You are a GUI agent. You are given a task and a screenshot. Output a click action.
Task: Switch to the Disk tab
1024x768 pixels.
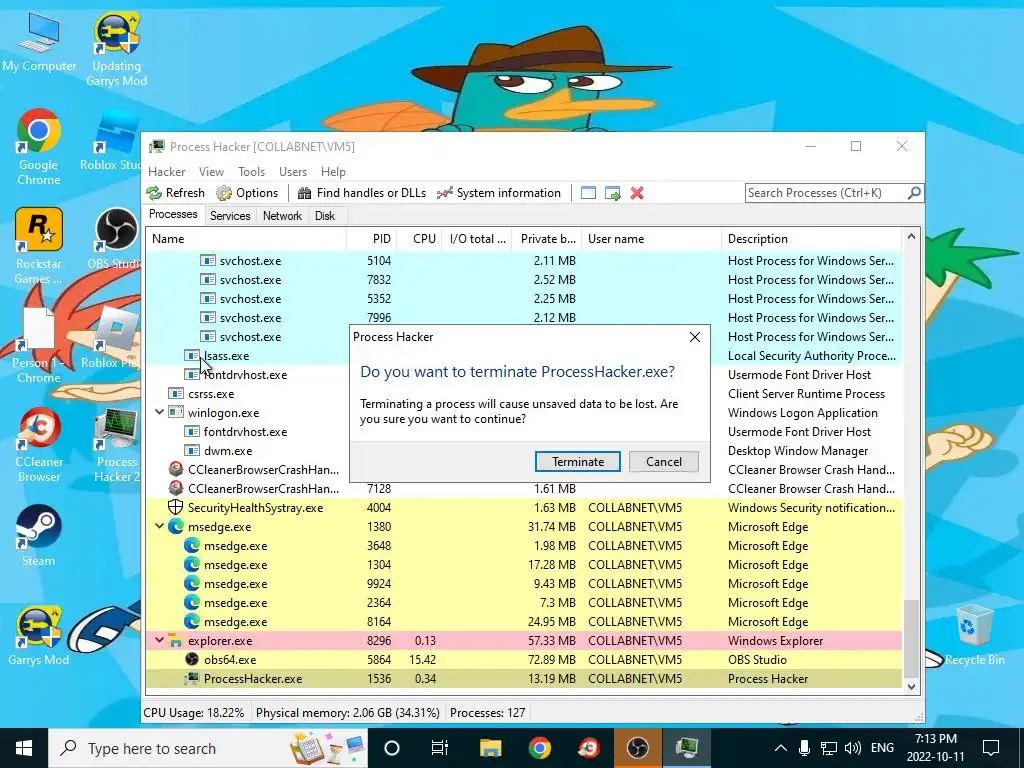(x=325, y=216)
